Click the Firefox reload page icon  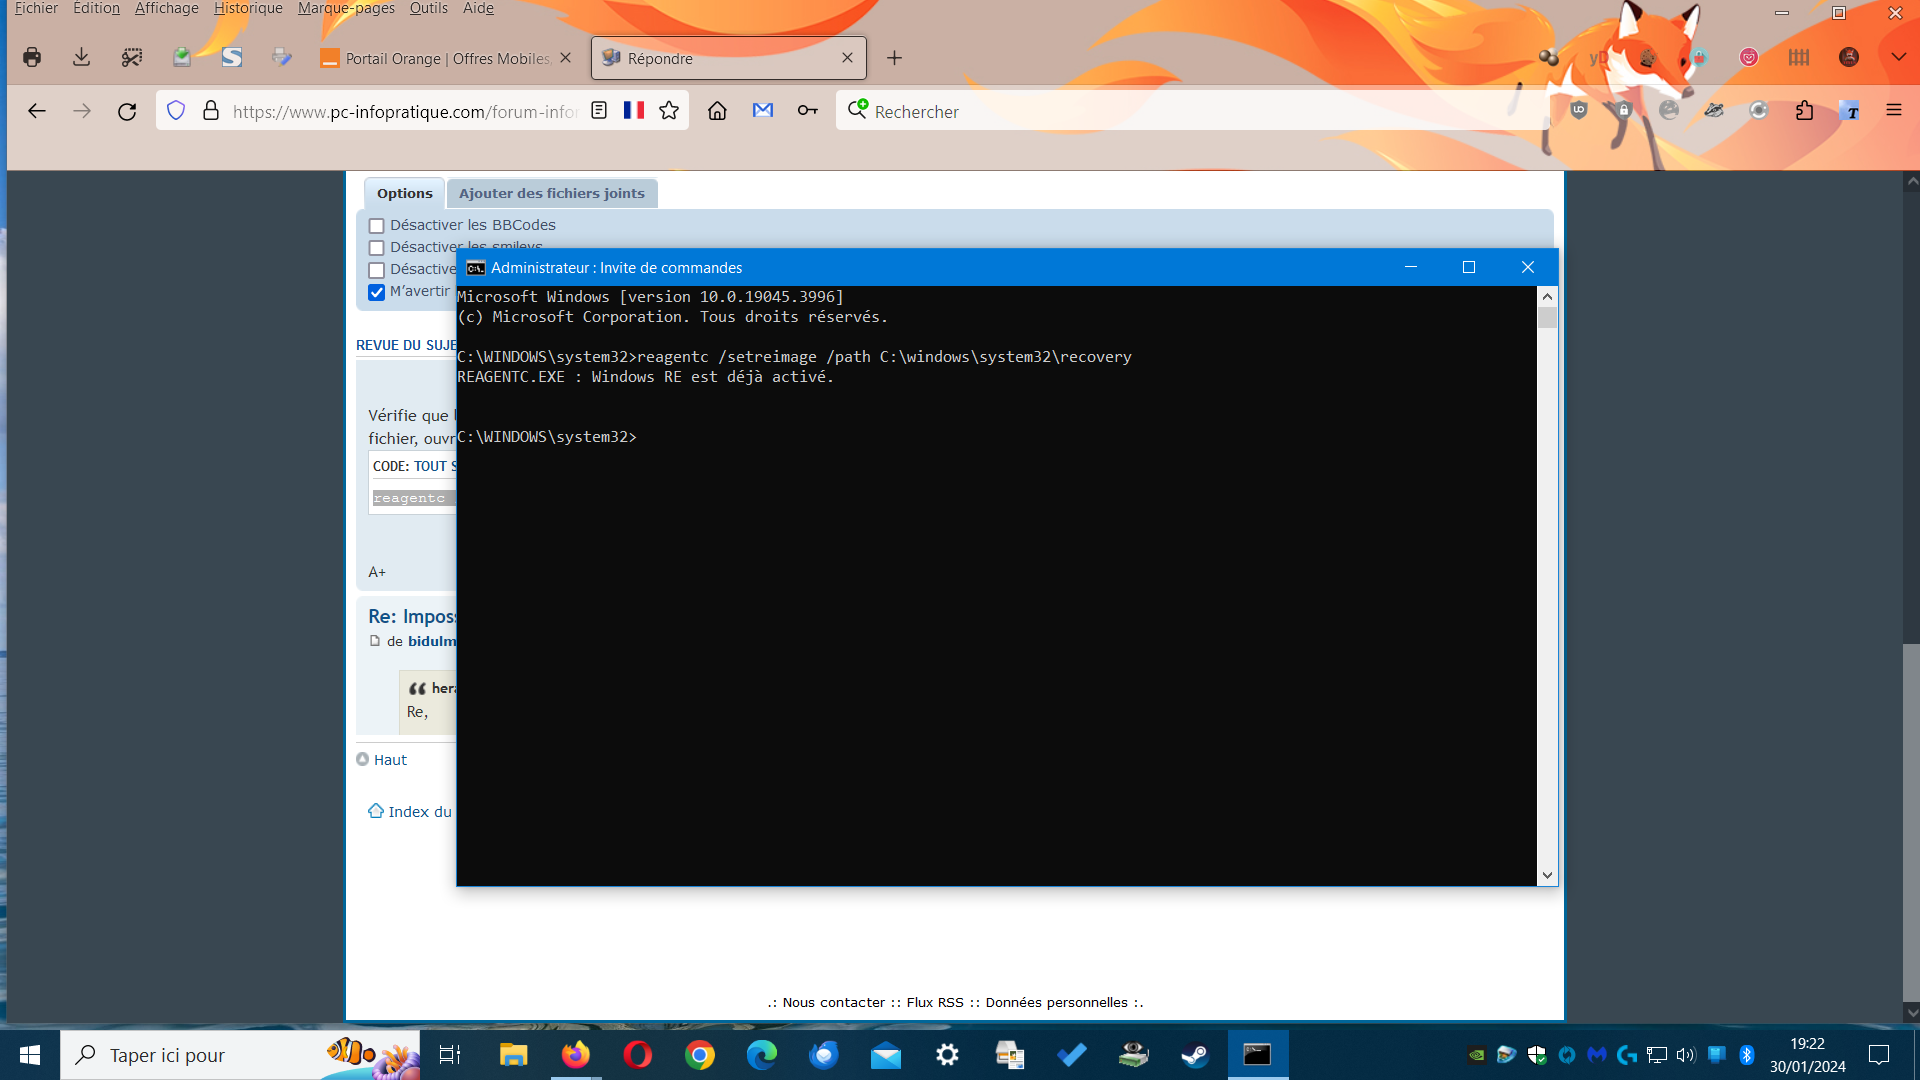coord(127,111)
